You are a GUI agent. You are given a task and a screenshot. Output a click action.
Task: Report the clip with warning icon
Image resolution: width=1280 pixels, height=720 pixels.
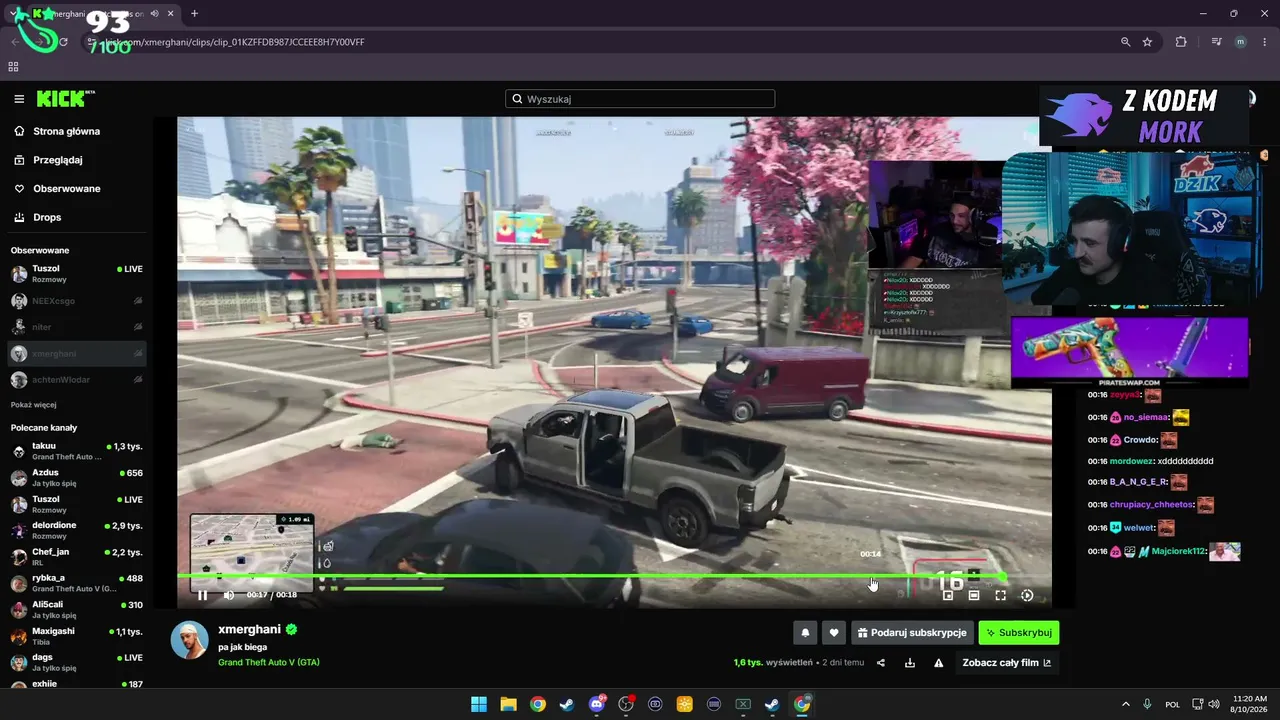939,663
